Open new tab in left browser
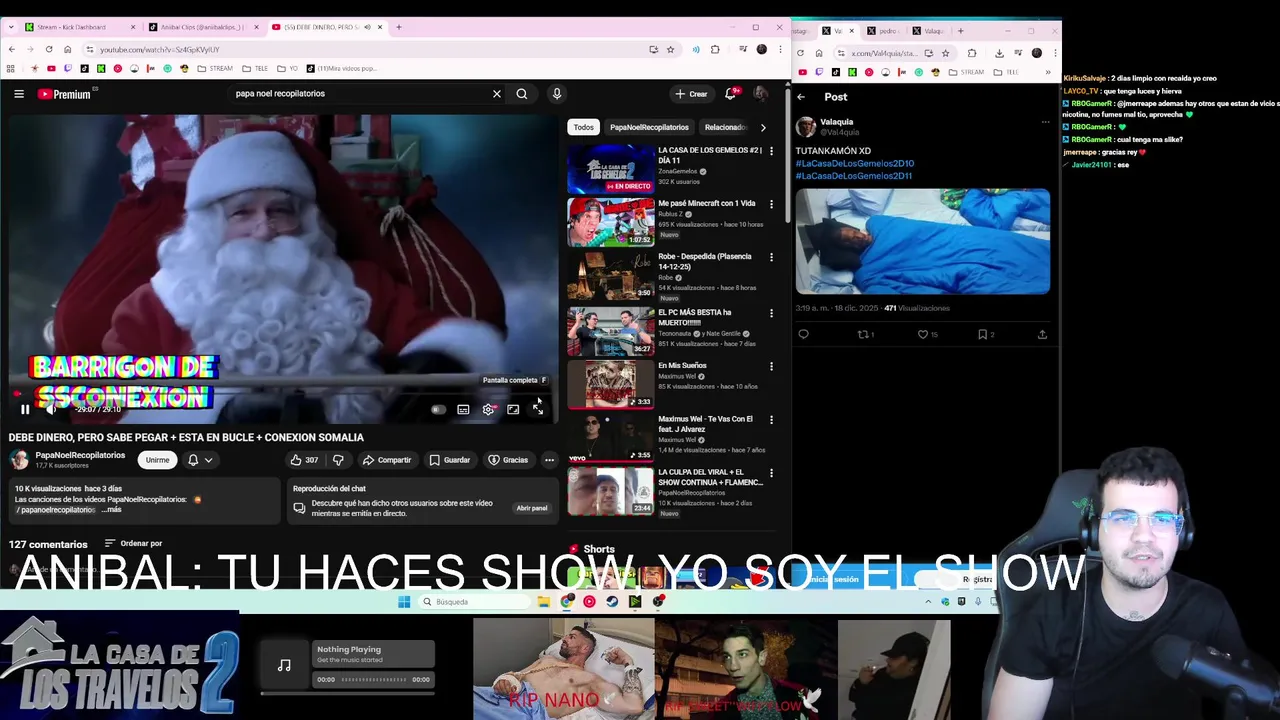The width and height of the screenshot is (1280, 720). (x=398, y=27)
